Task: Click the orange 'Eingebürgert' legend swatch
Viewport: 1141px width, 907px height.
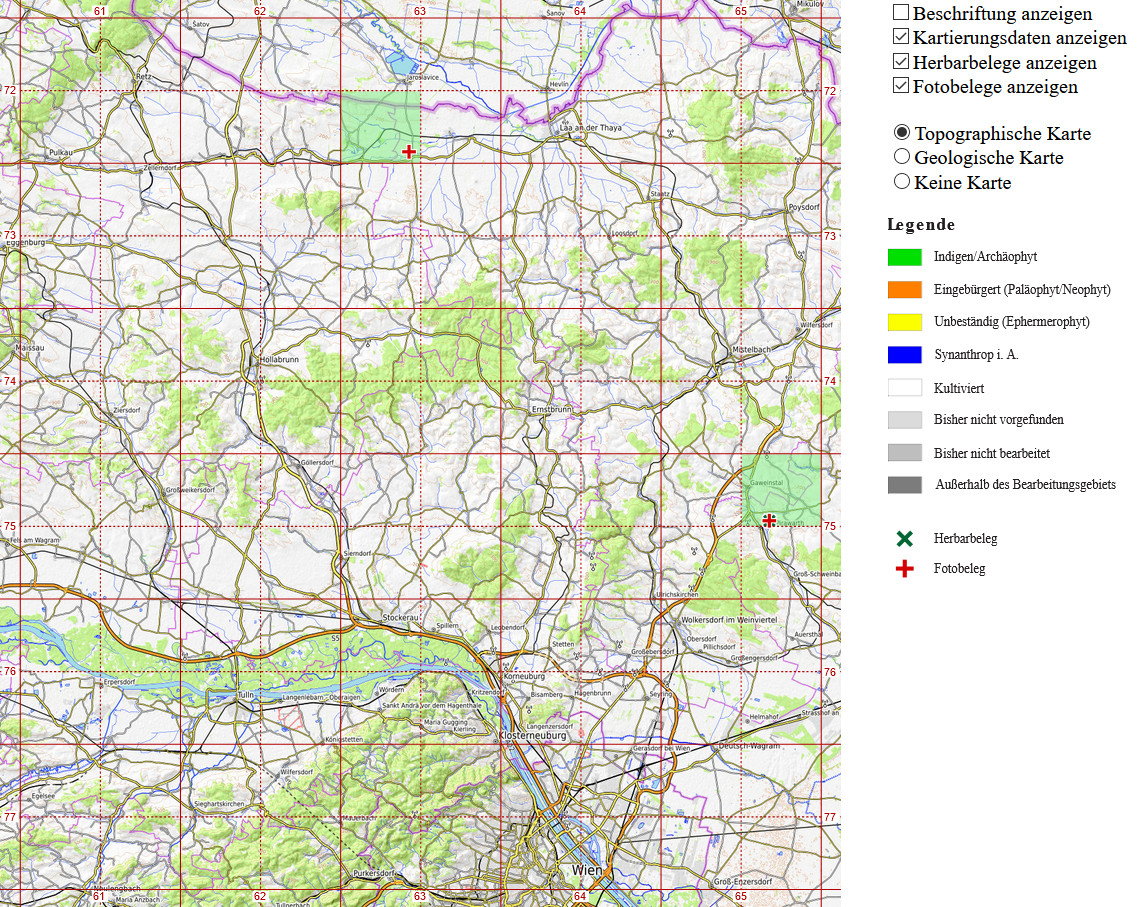Action: click(x=905, y=290)
